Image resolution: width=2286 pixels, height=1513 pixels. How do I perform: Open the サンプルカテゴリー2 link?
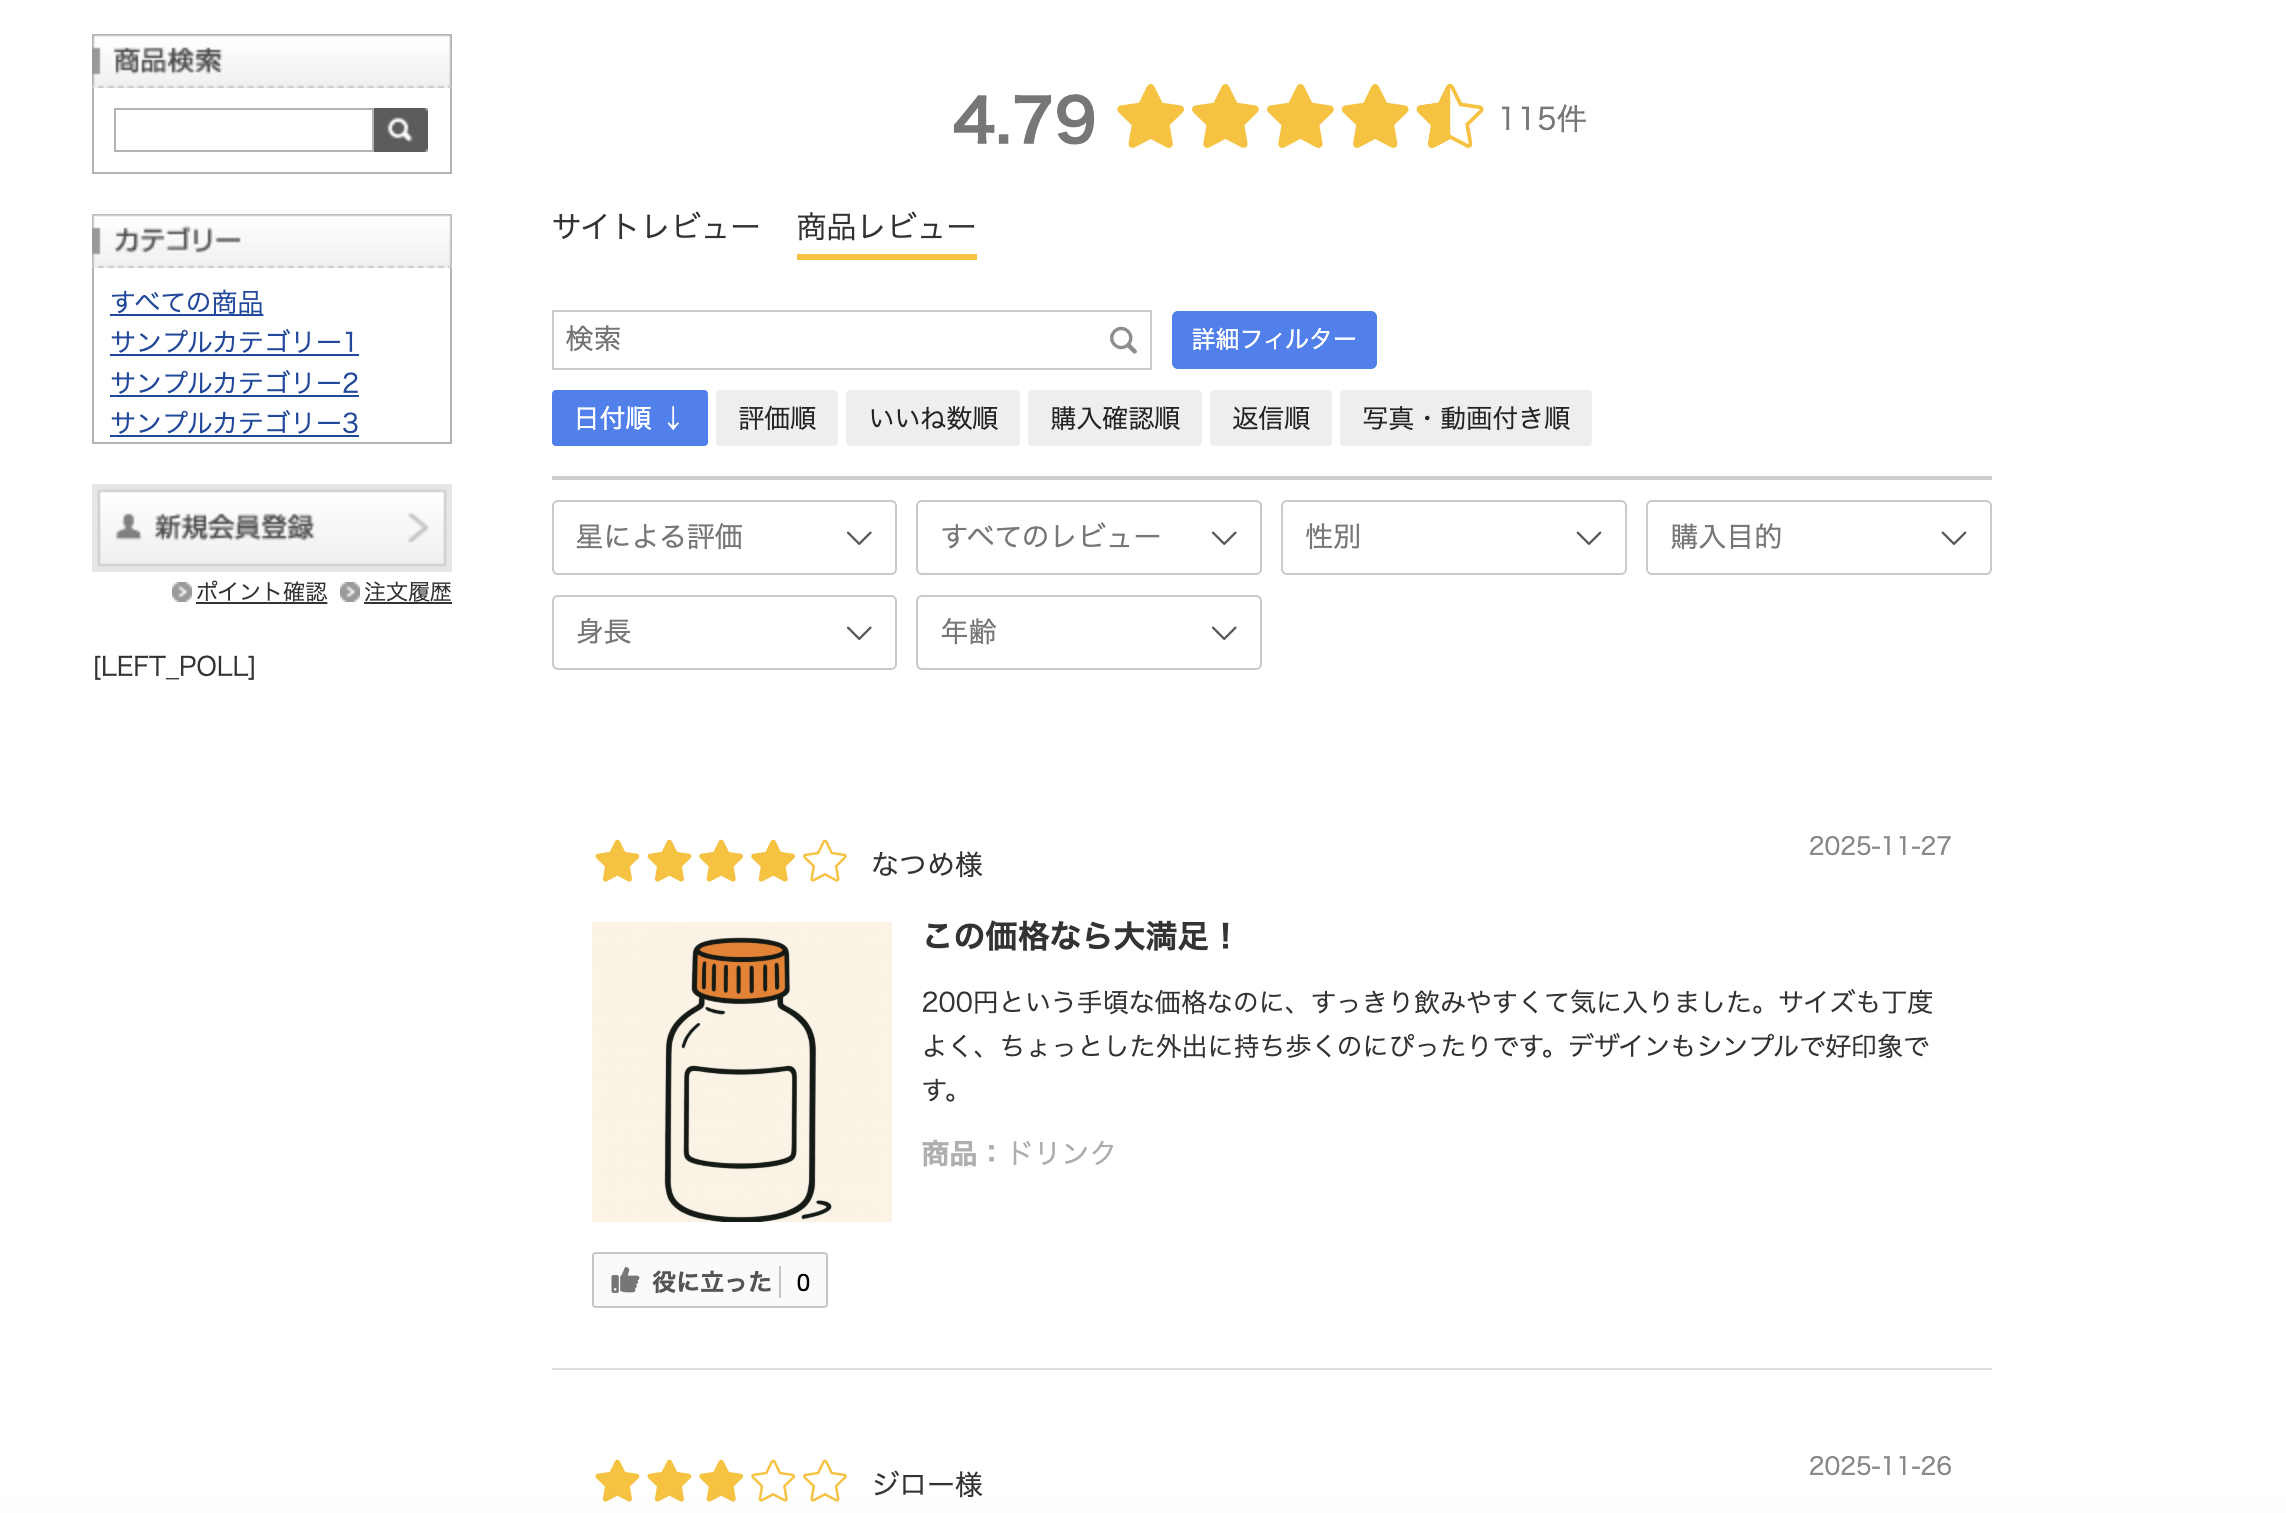(x=235, y=382)
